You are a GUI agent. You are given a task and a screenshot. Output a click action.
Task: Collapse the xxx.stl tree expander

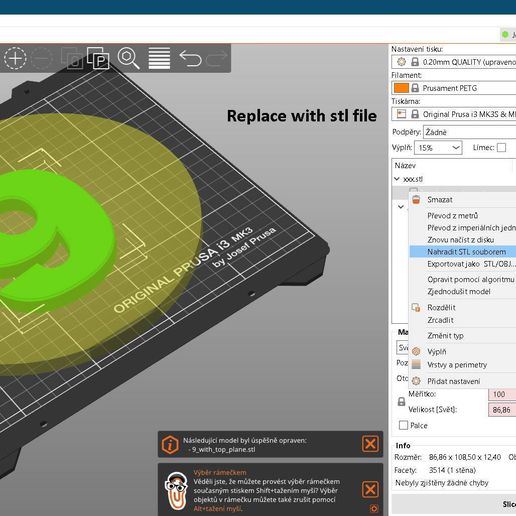(x=397, y=179)
